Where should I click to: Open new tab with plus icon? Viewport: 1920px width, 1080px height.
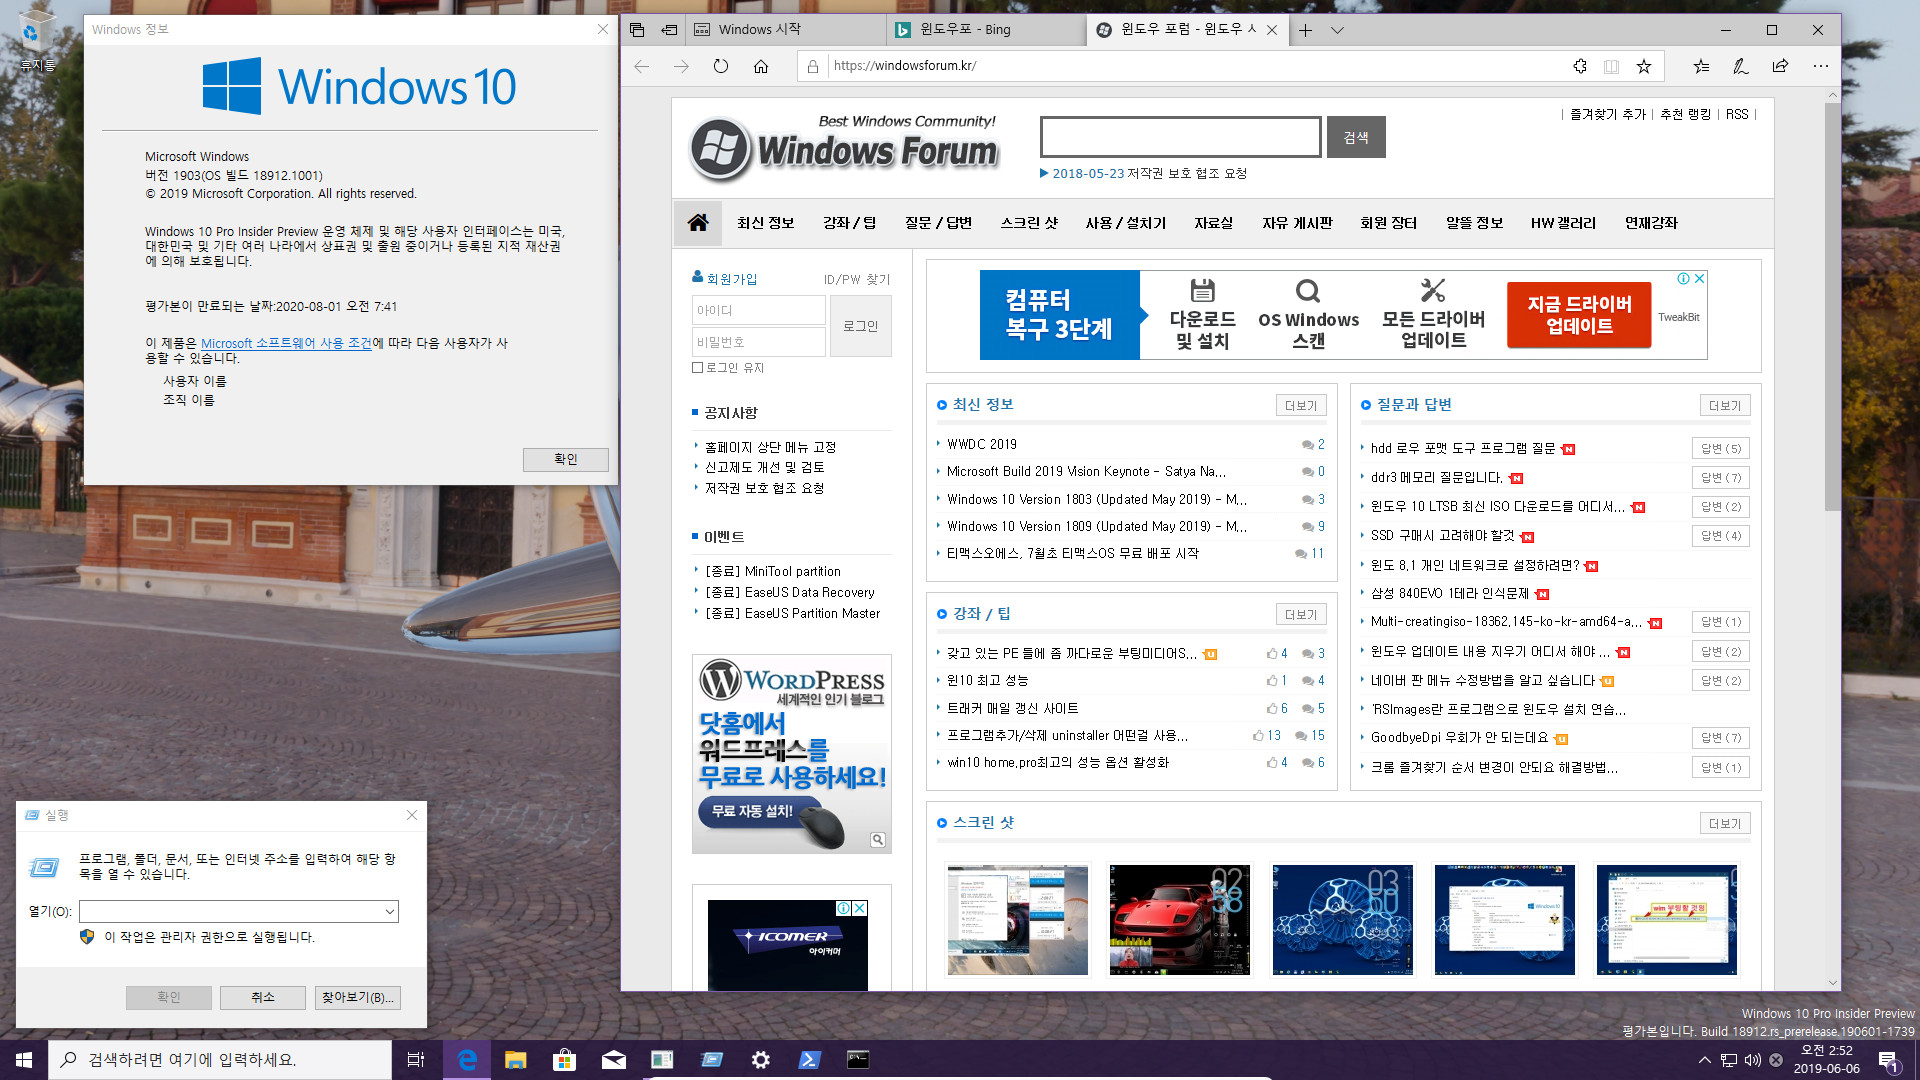pos(1305,30)
